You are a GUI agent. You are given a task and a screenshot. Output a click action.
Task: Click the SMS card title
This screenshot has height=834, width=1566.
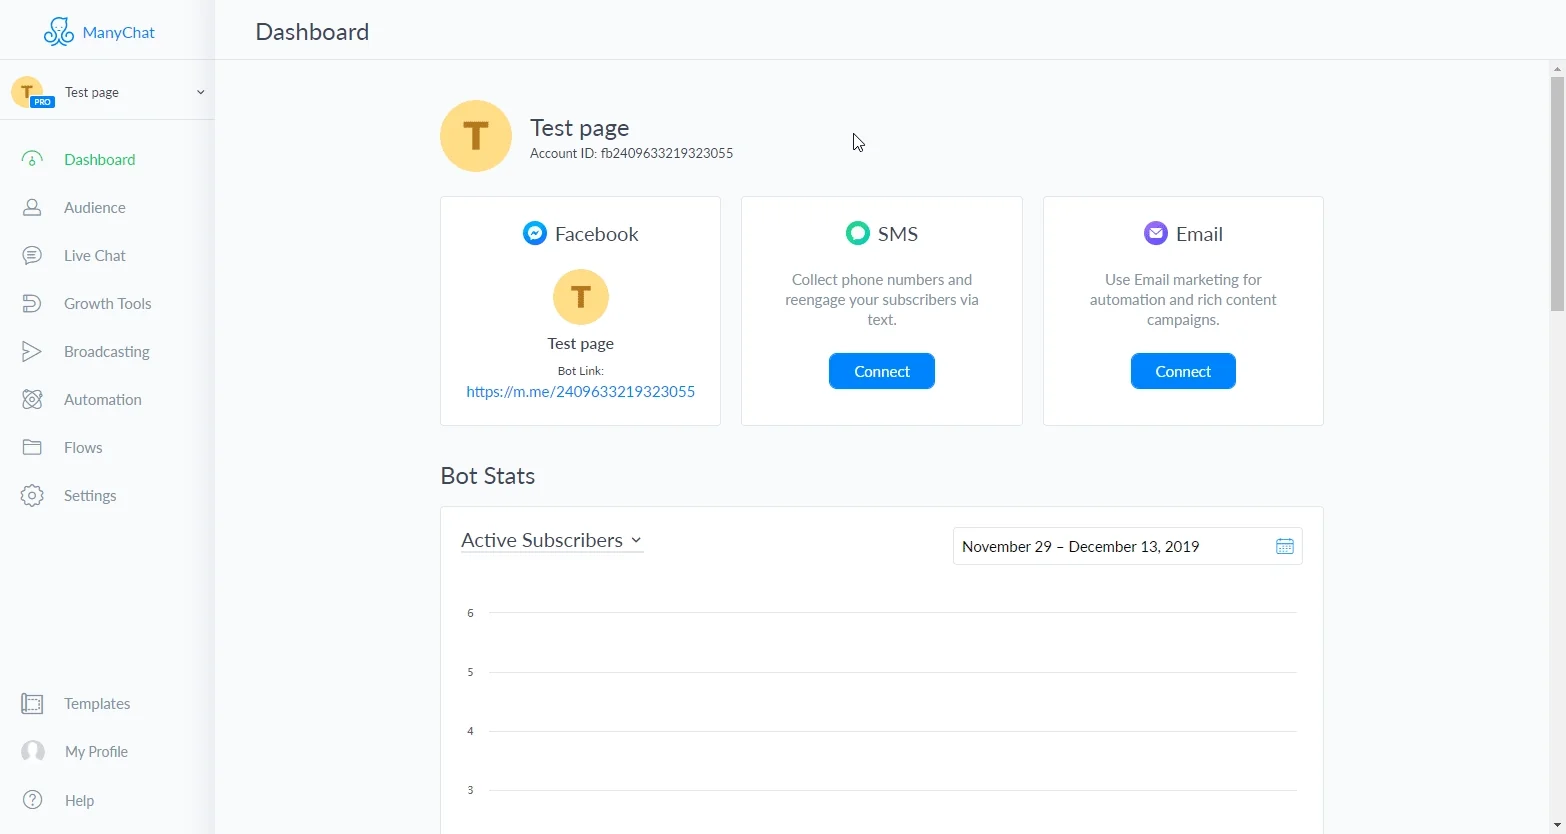point(898,234)
